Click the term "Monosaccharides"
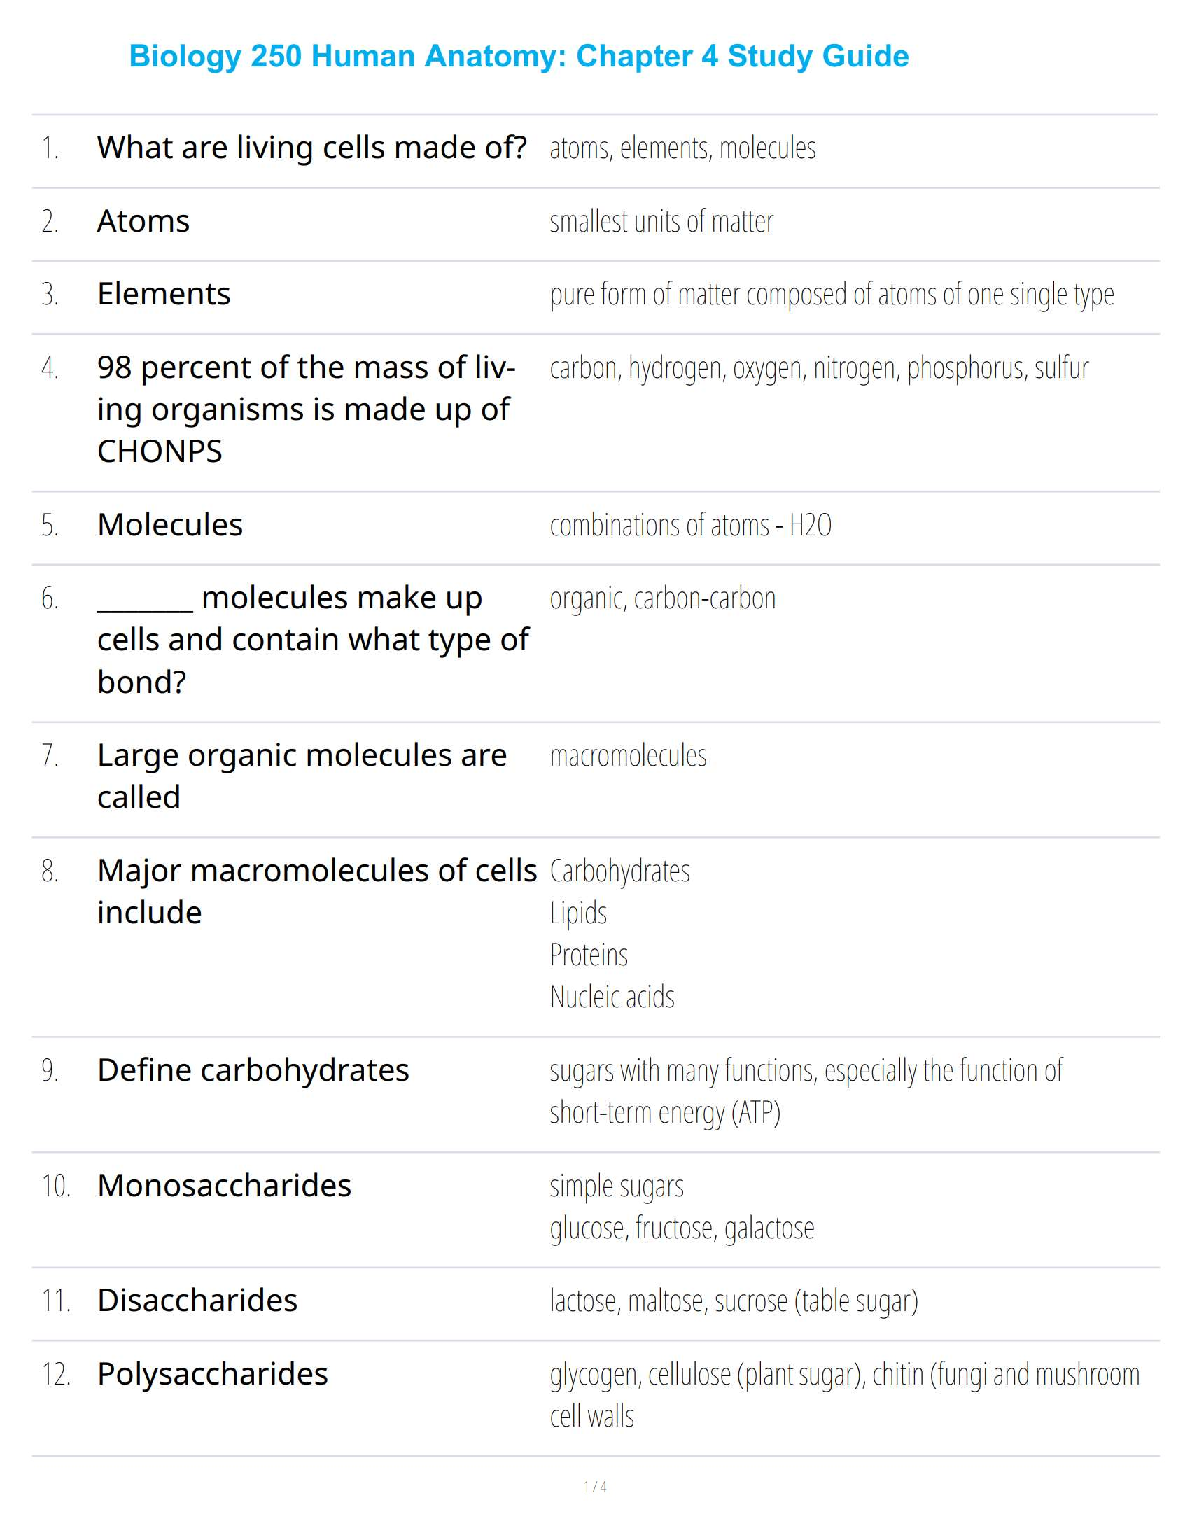 224,1186
